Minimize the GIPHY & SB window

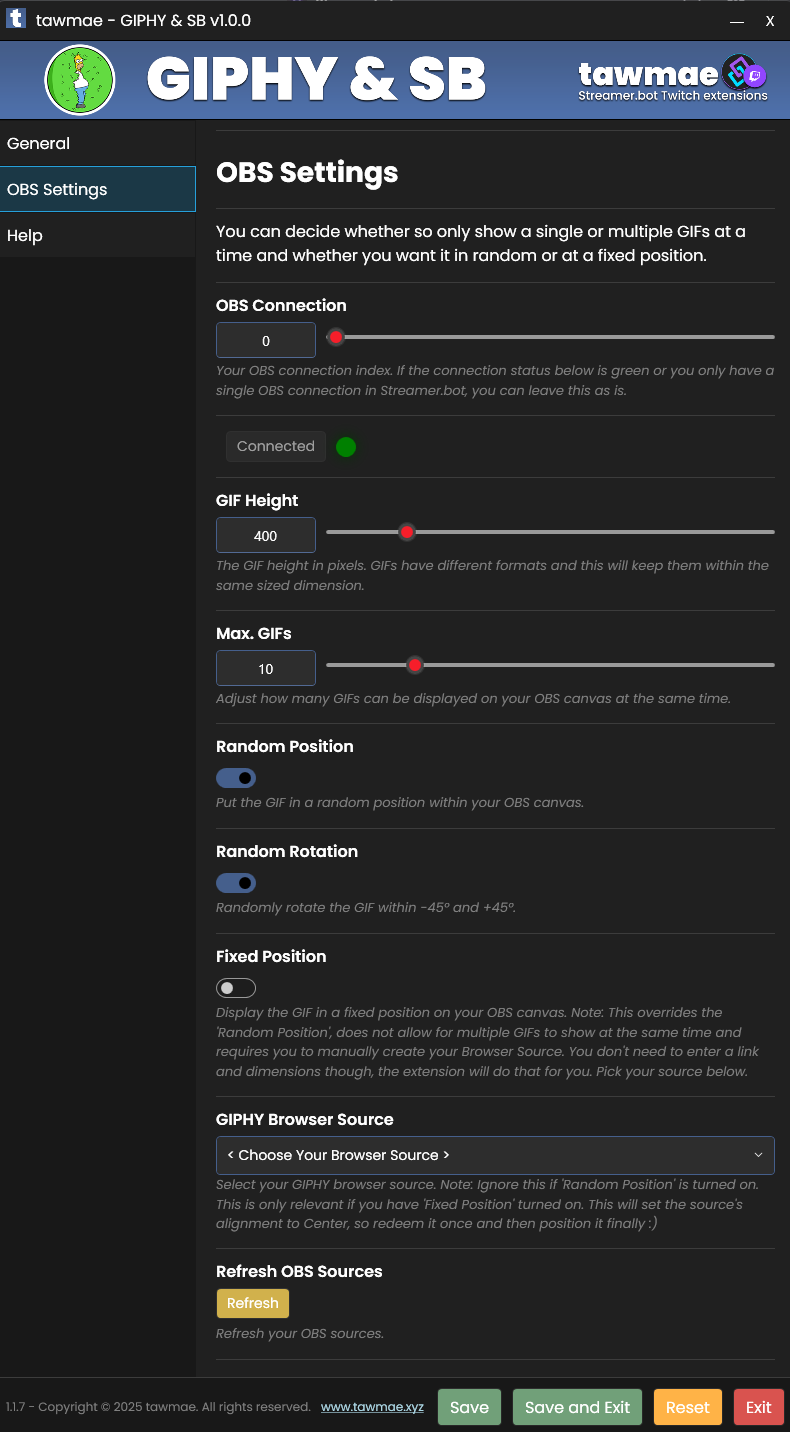click(x=737, y=20)
